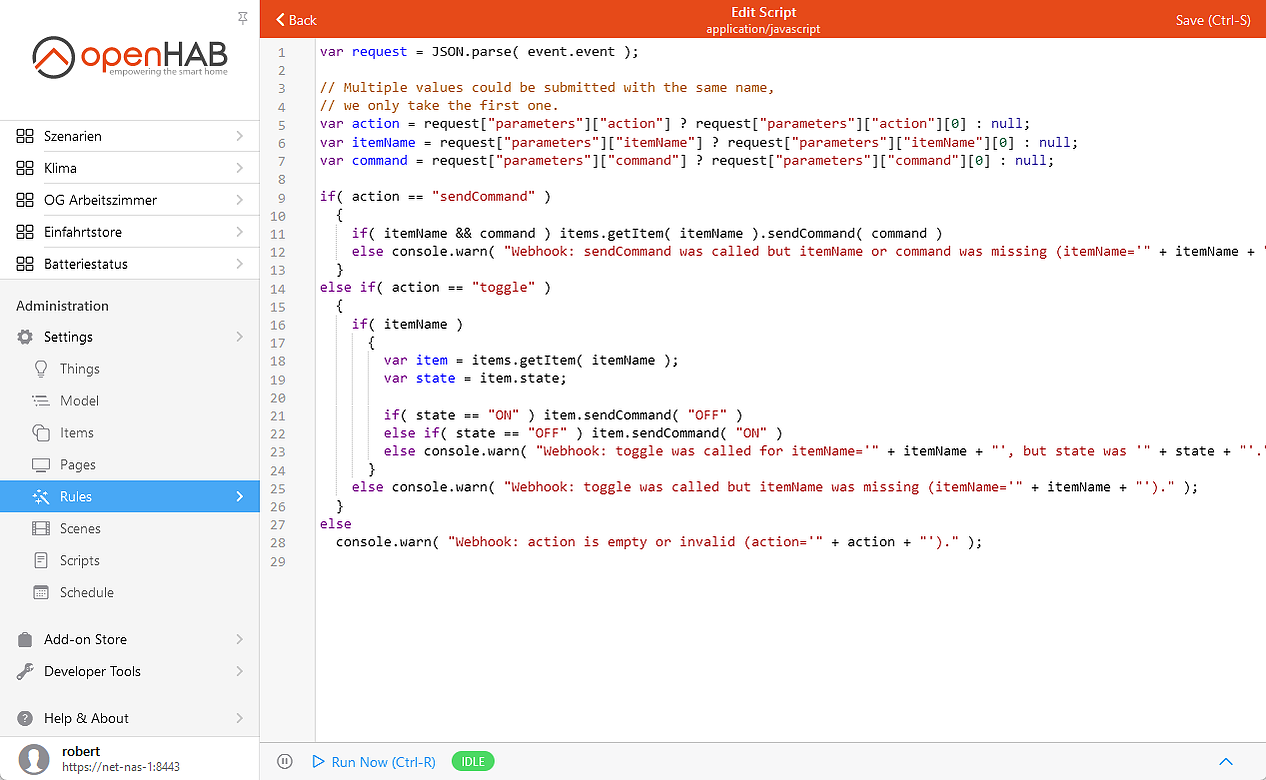Expand the OG Arbeitszimmer chevron
1266x780 pixels.
pos(240,200)
